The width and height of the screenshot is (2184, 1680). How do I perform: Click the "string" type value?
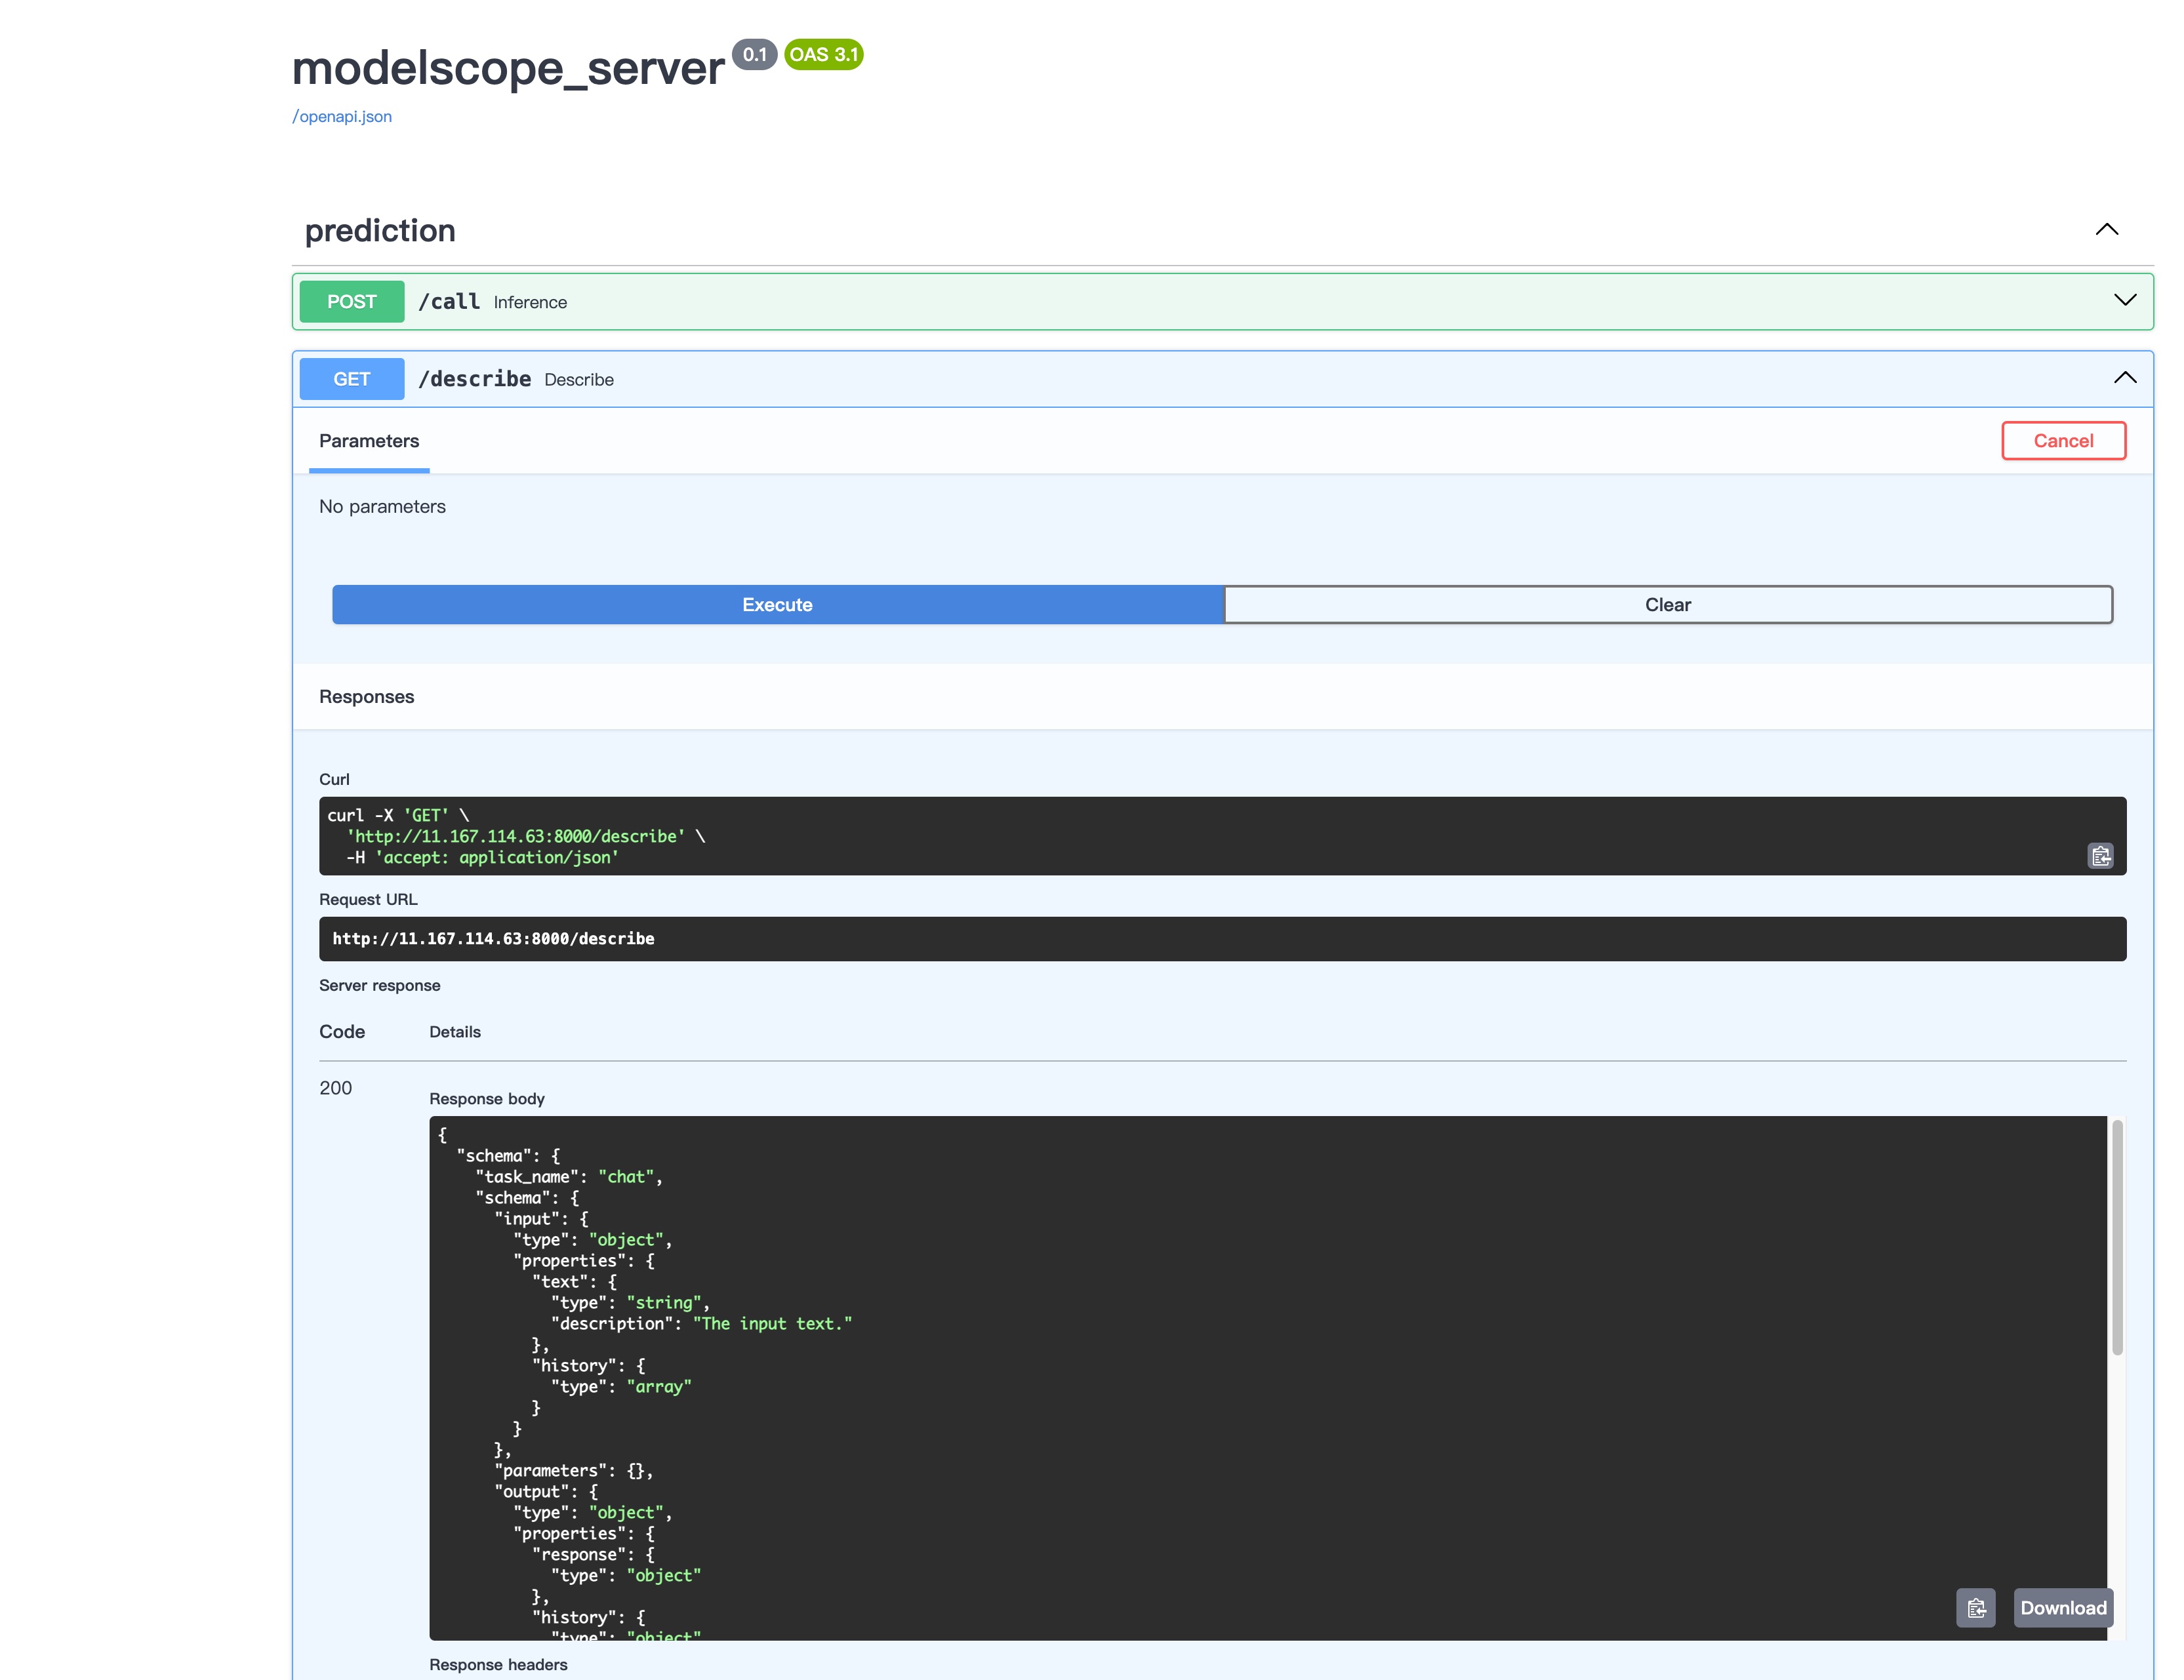click(x=664, y=1303)
